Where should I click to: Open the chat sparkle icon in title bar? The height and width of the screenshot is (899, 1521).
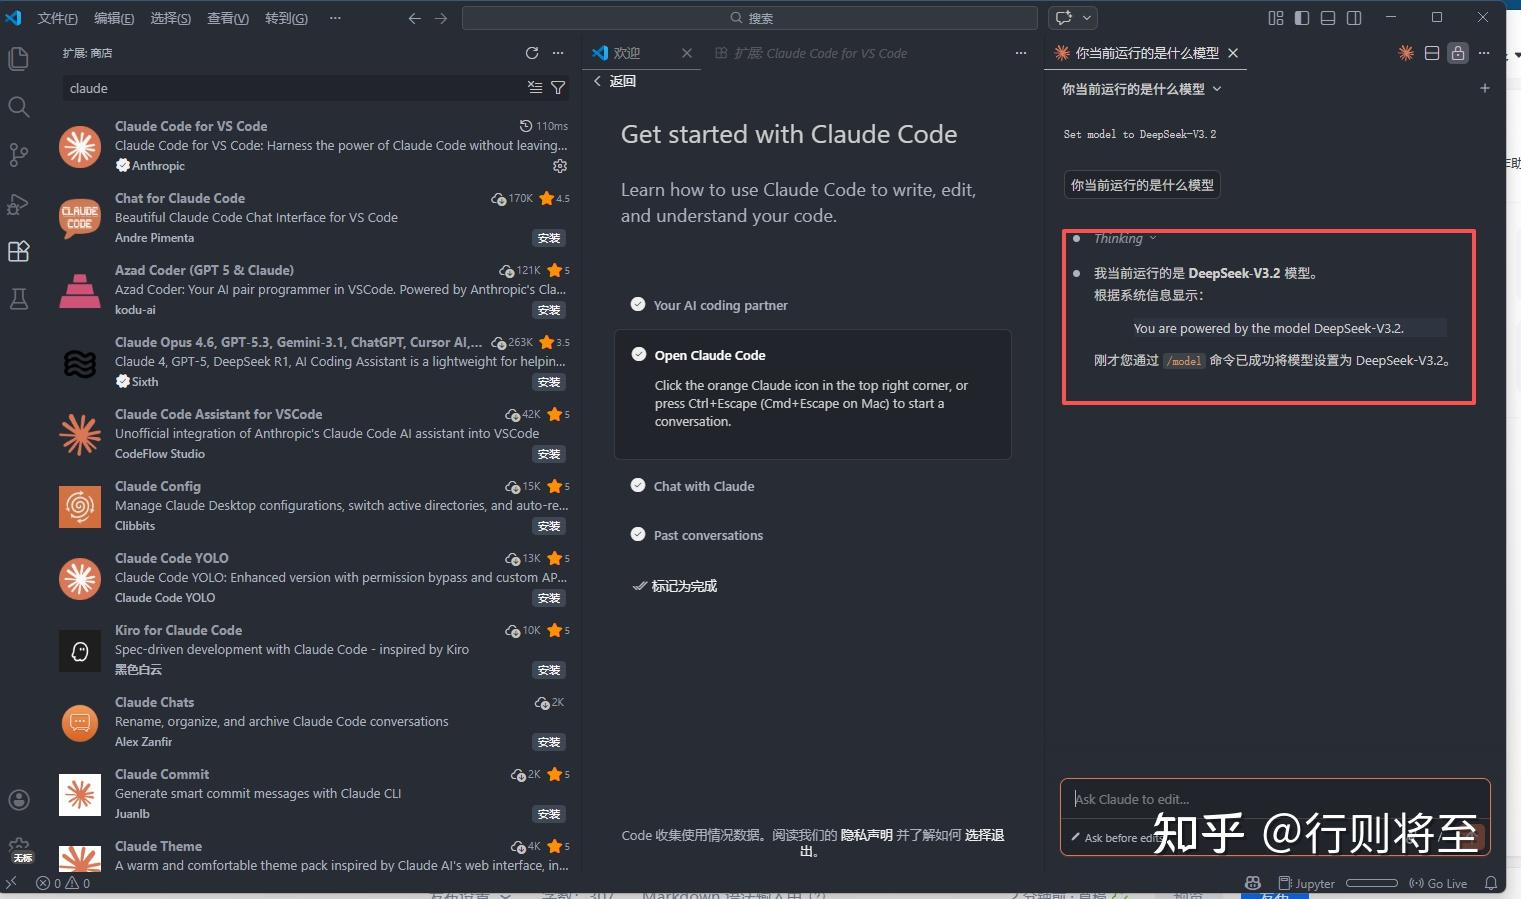1064,18
